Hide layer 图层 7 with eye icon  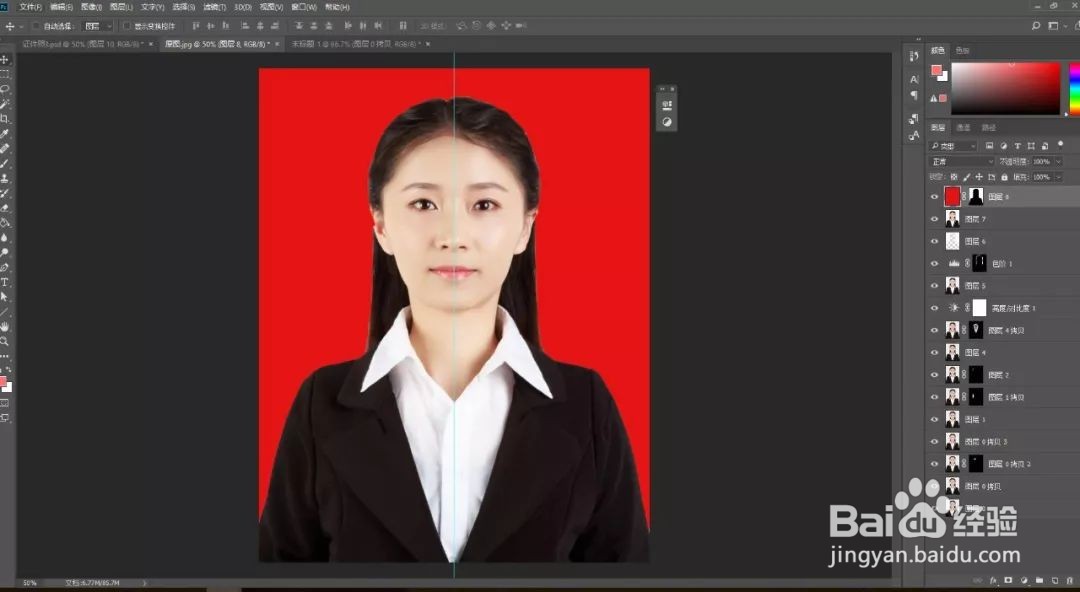[935, 219]
